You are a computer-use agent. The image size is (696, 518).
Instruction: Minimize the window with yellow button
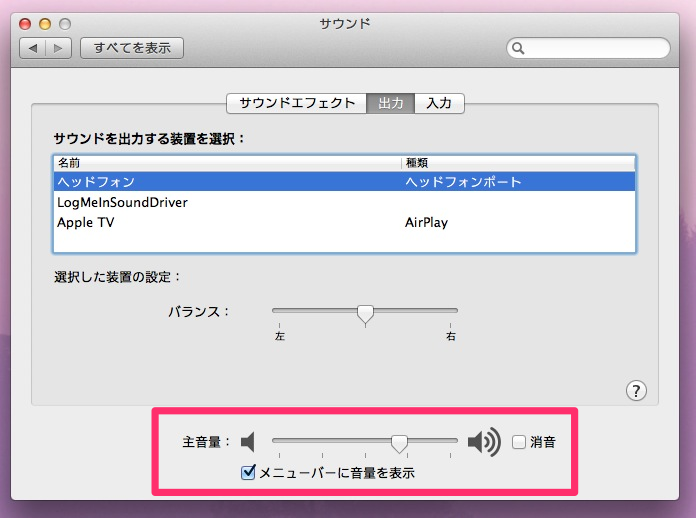pyautogui.click(x=45, y=24)
